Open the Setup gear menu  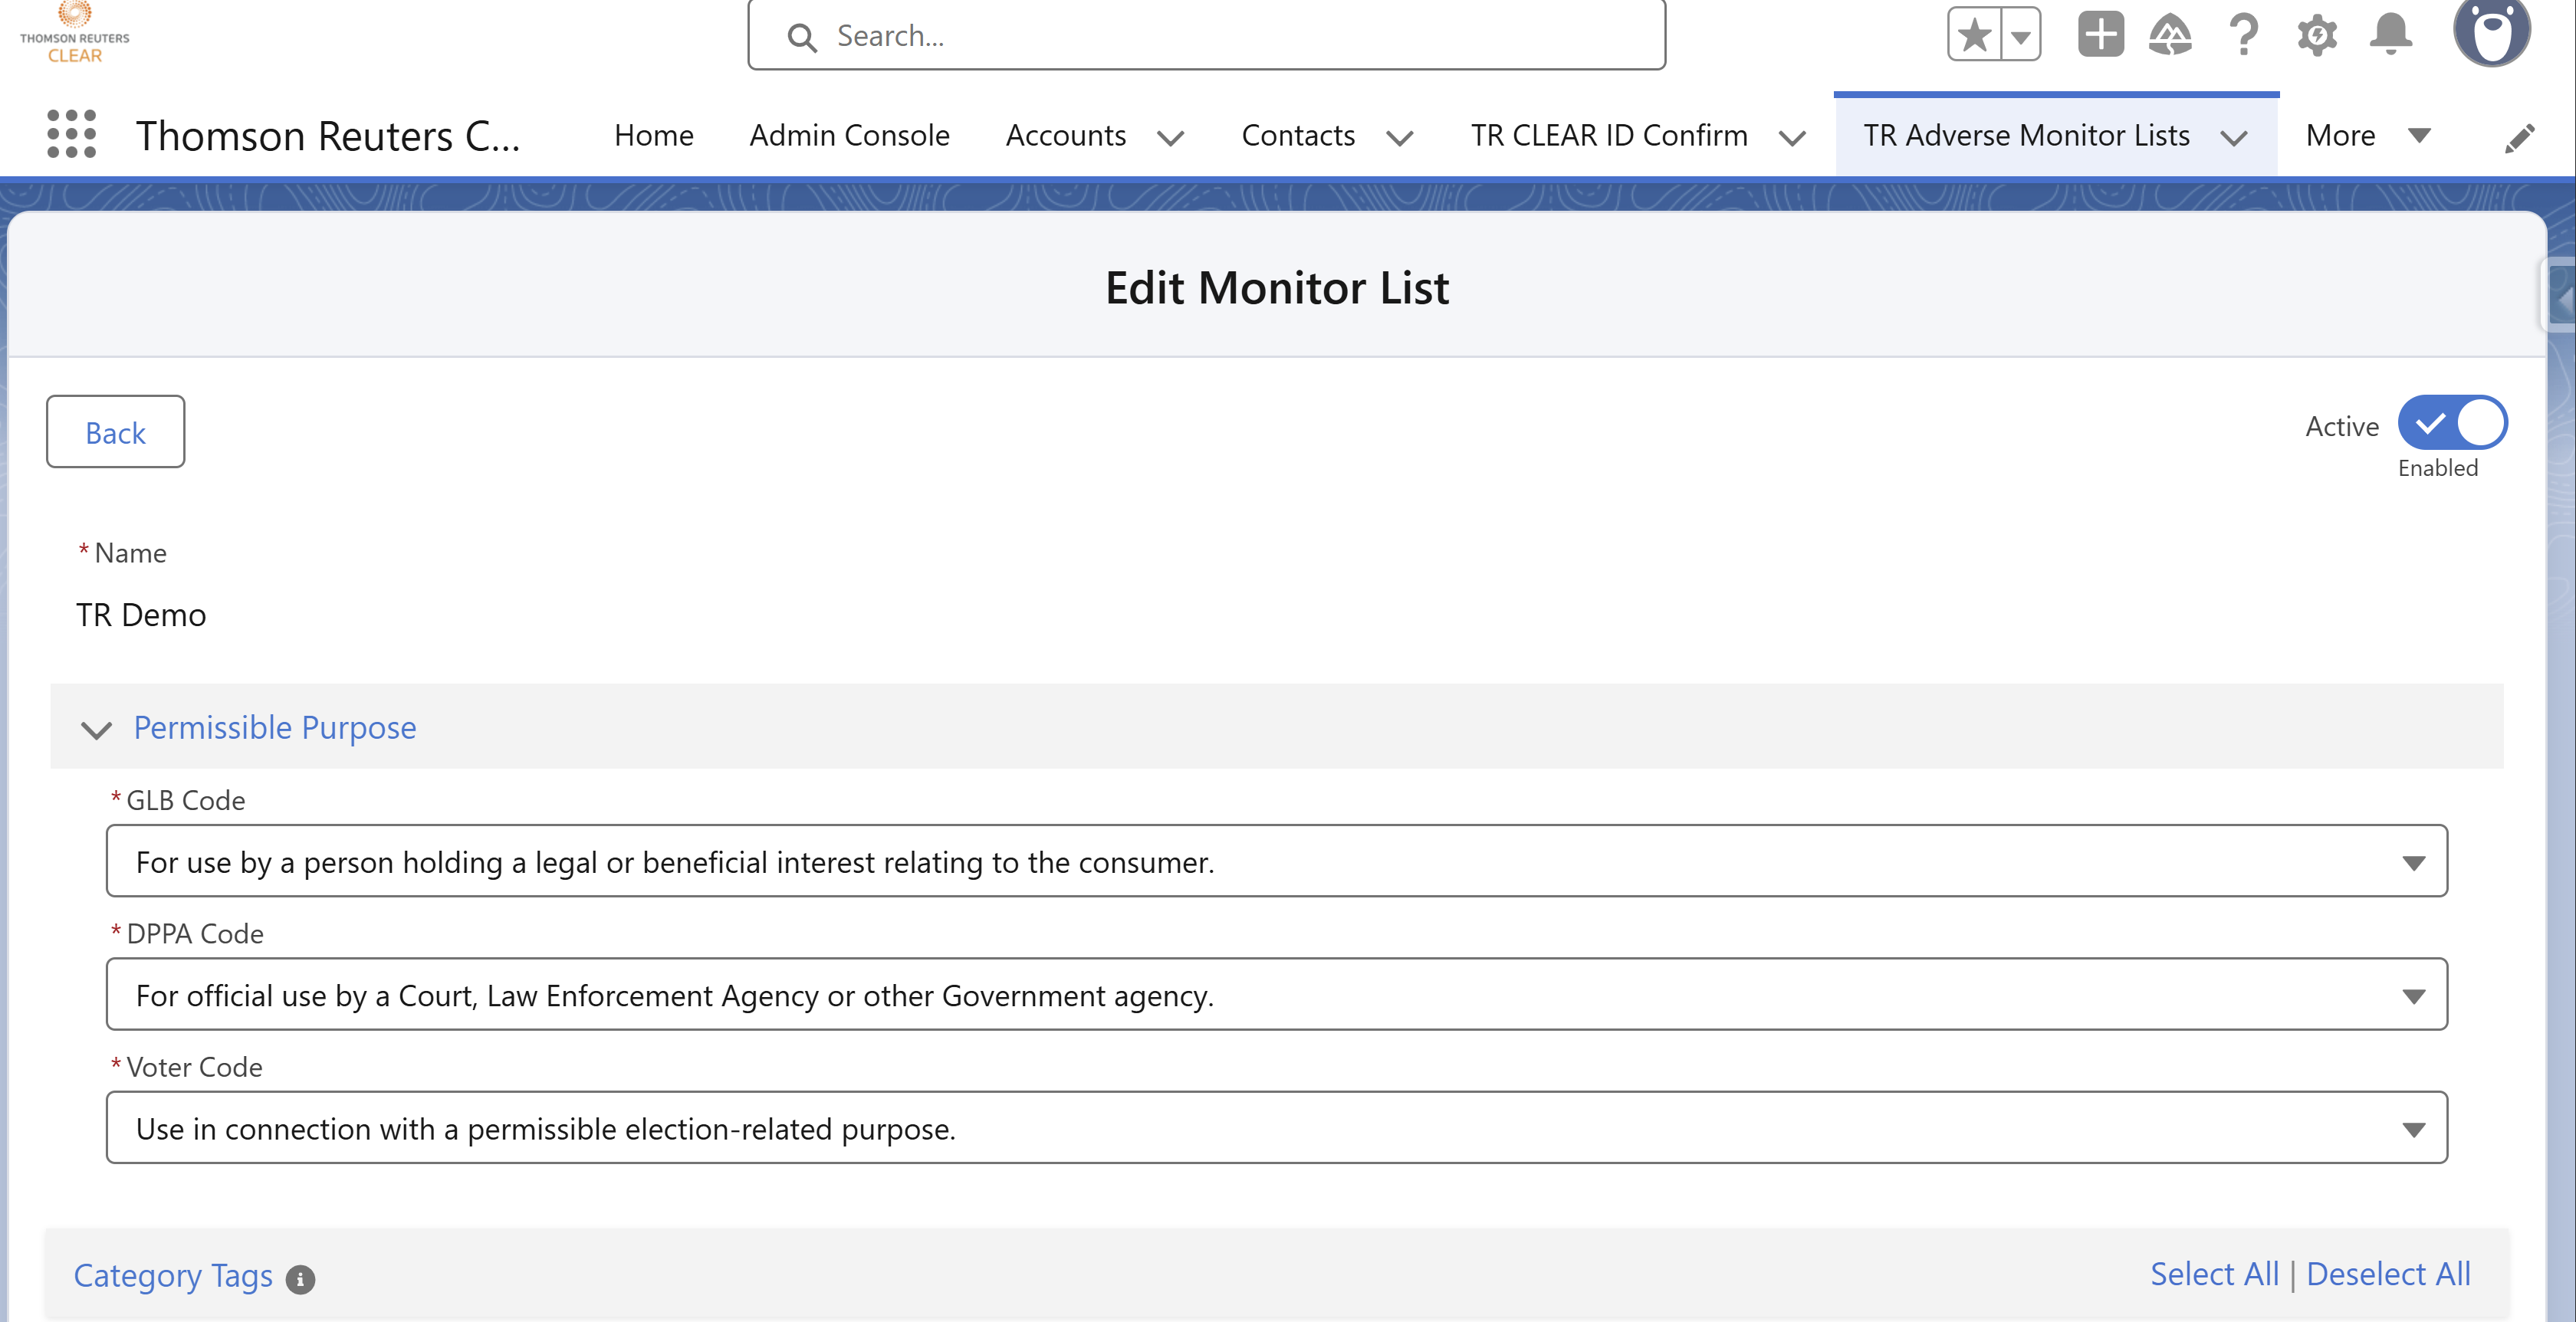click(x=2317, y=35)
